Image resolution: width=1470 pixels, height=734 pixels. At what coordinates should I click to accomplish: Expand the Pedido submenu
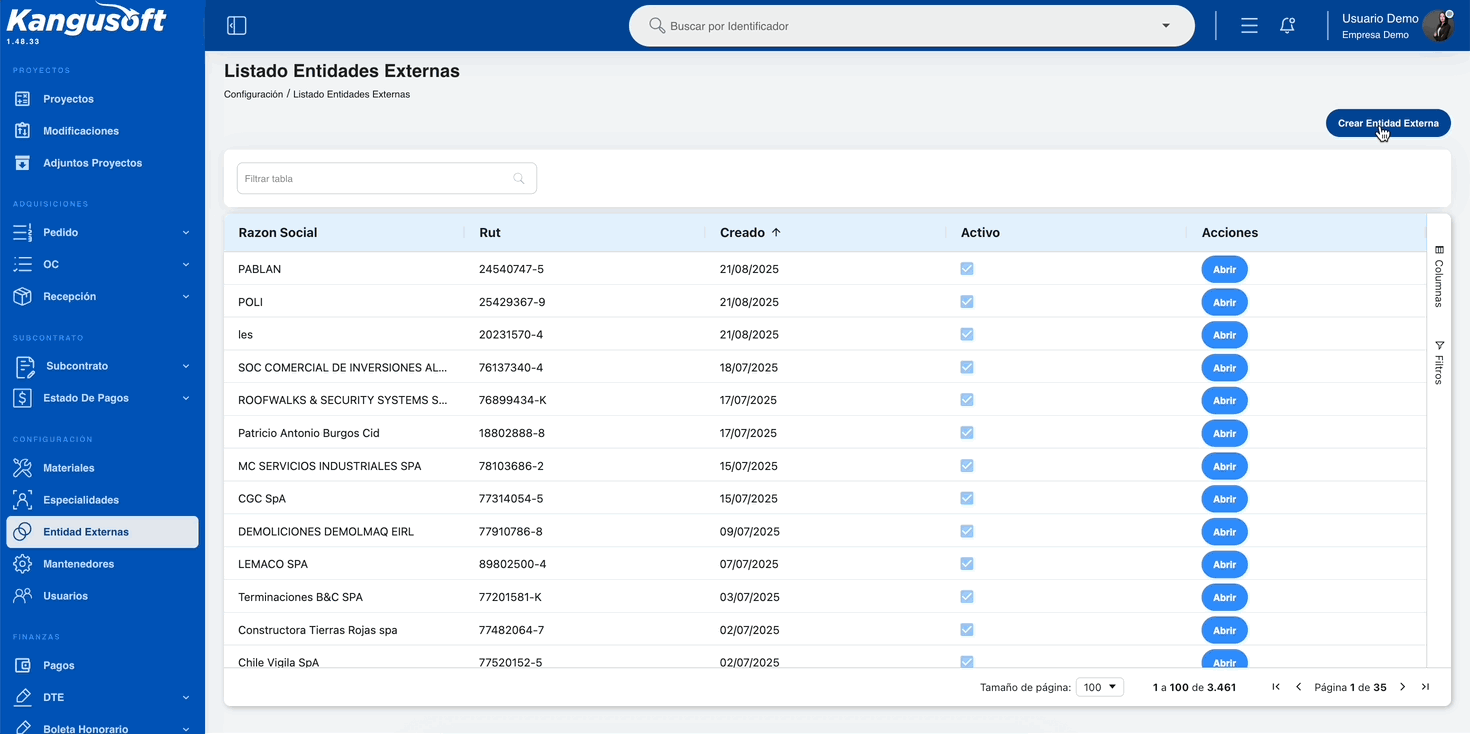(x=186, y=233)
